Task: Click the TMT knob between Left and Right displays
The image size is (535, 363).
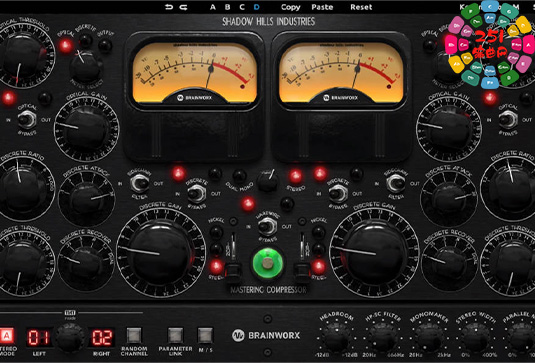Action: point(70,338)
